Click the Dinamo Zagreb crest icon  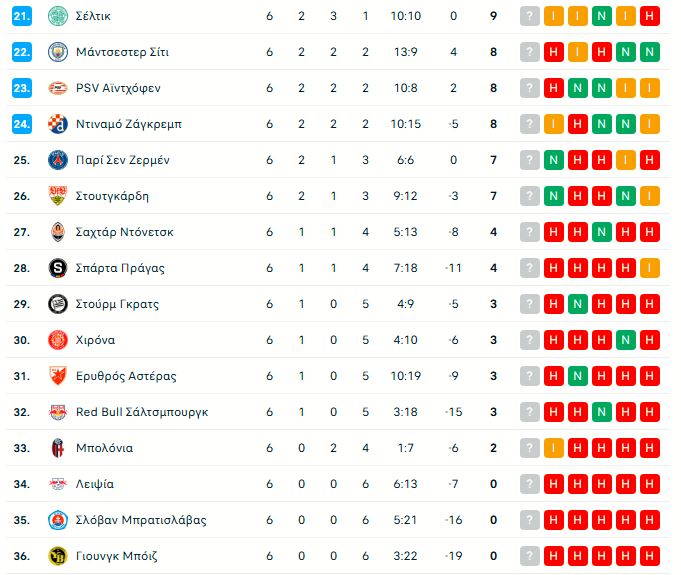click(x=58, y=124)
